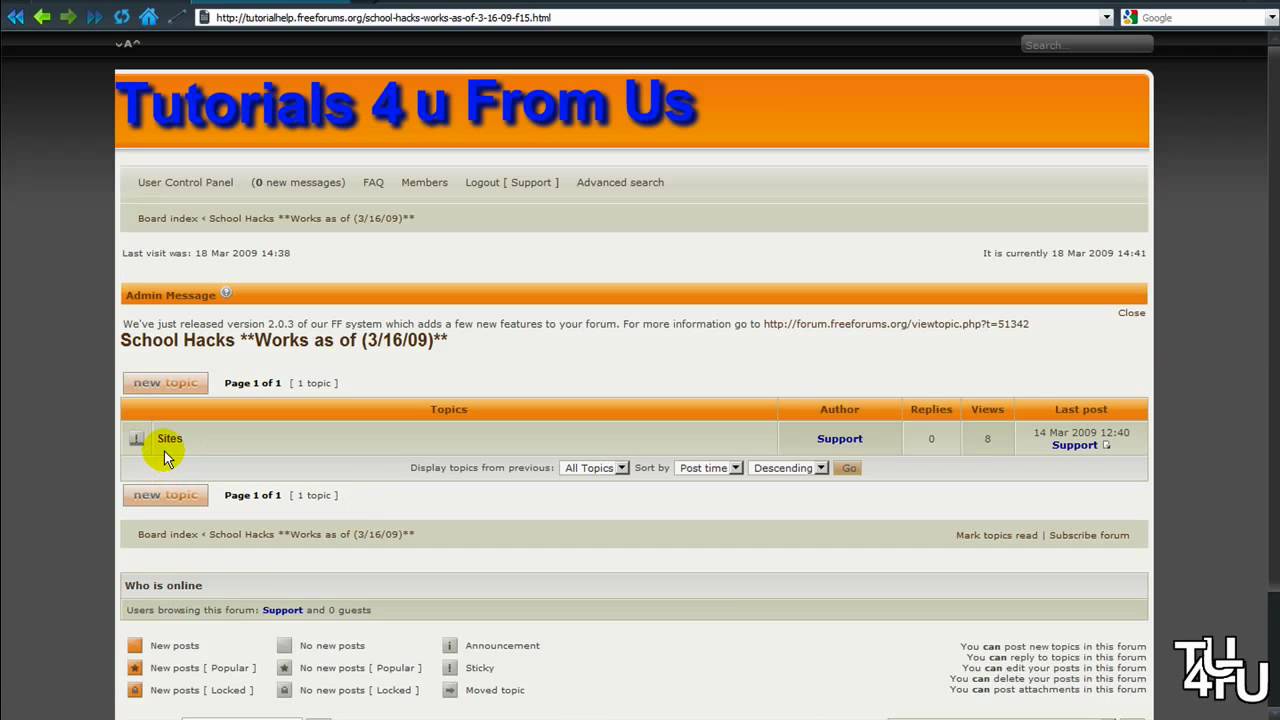Open the Descending order dropdown
Screen dimensions: 1280x720
(789, 468)
